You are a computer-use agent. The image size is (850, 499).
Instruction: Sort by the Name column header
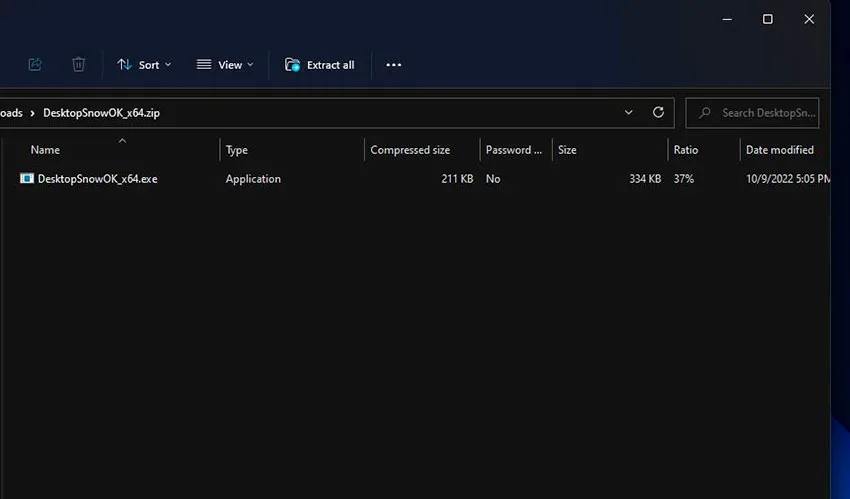point(45,150)
